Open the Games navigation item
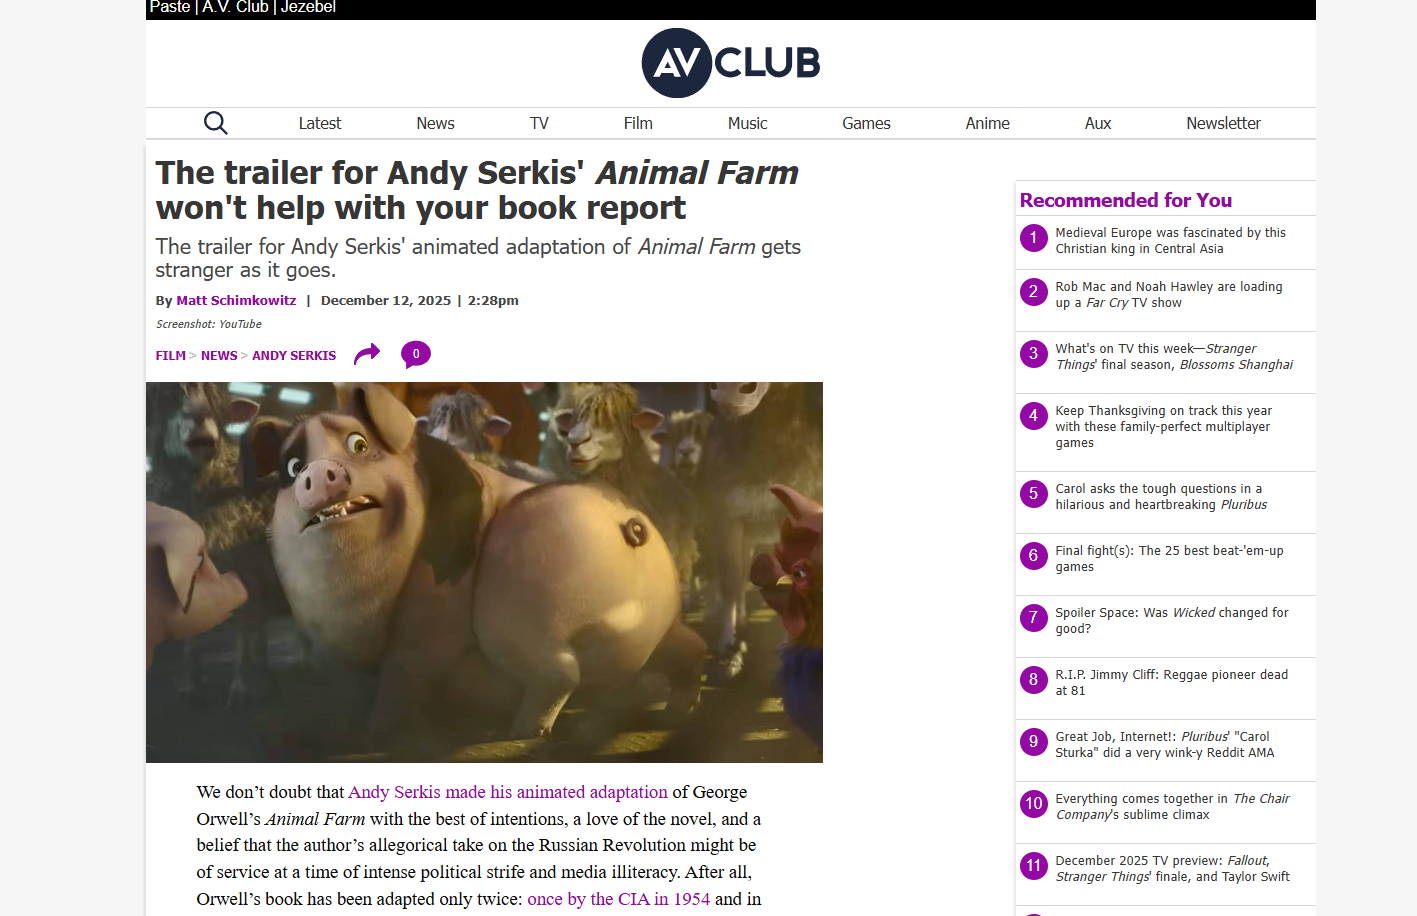The height and width of the screenshot is (916, 1417). [x=866, y=123]
